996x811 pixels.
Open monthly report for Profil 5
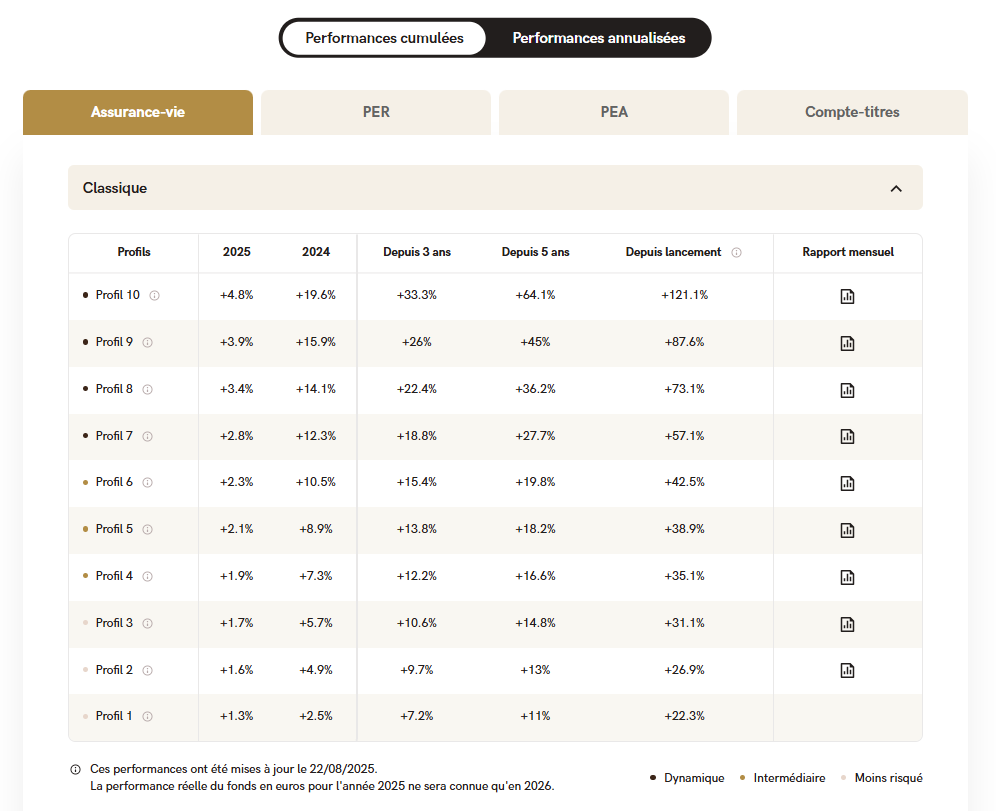coord(847,530)
